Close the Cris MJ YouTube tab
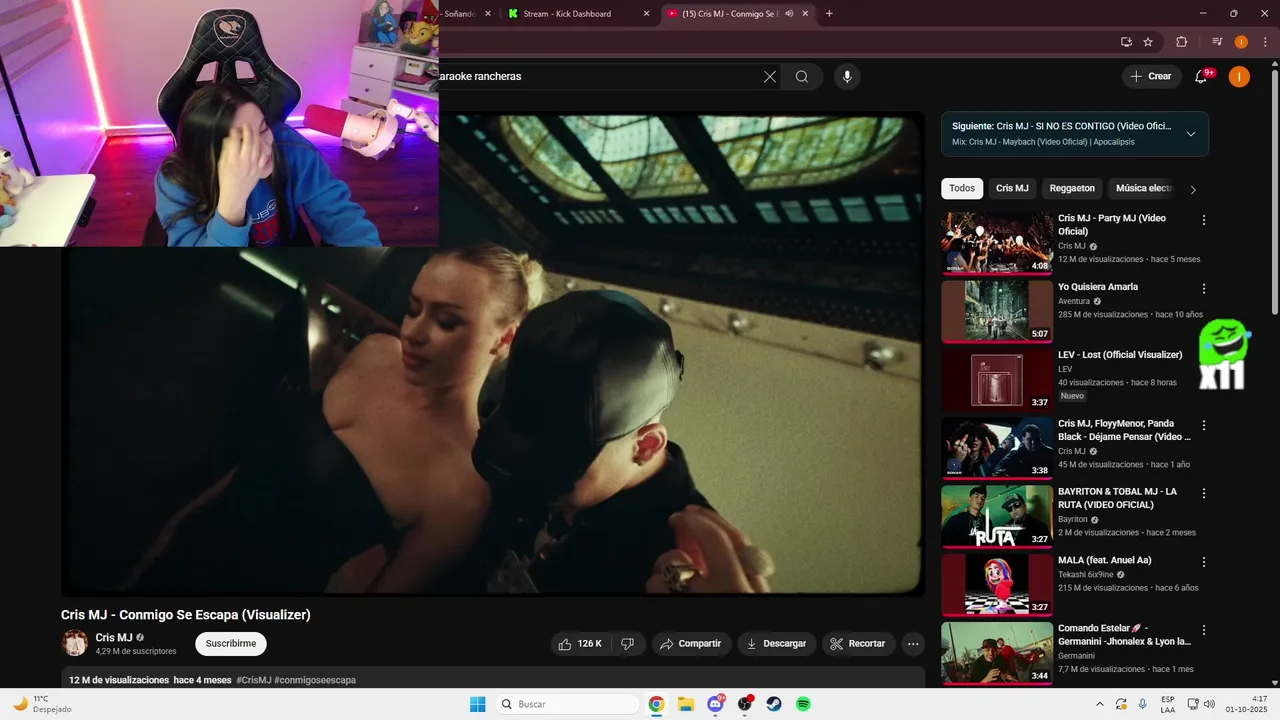 pos(805,13)
